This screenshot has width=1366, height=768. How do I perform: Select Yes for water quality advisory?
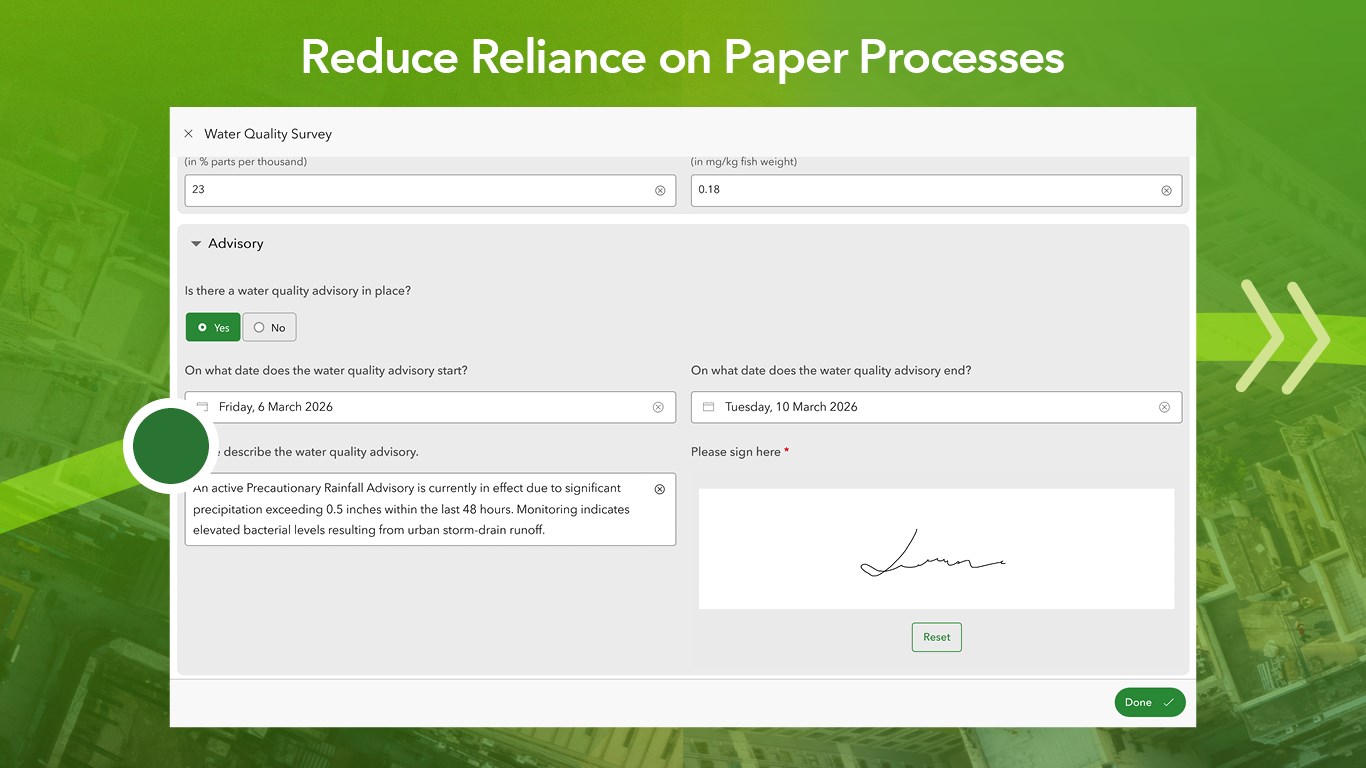pyautogui.click(x=213, y=327)
